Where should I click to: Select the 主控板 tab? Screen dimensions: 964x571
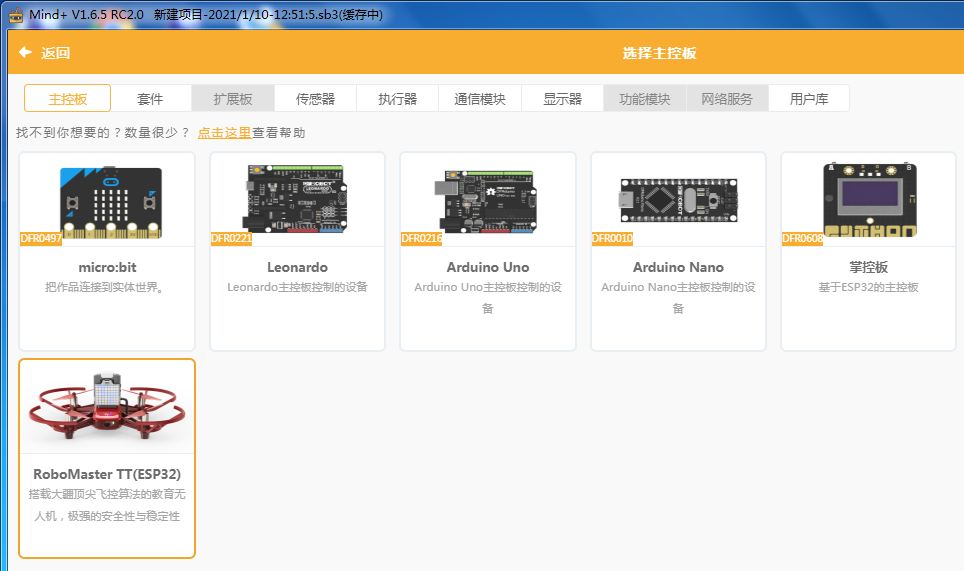coord(68,98)
